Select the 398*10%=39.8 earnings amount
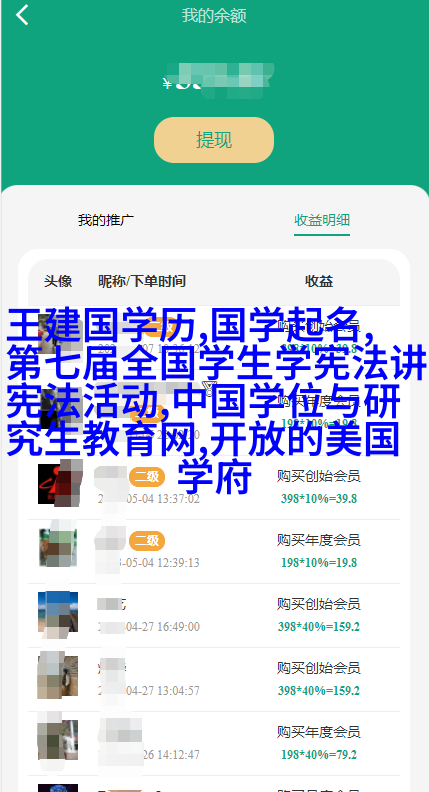429x792 pixels. coord(319,499)
